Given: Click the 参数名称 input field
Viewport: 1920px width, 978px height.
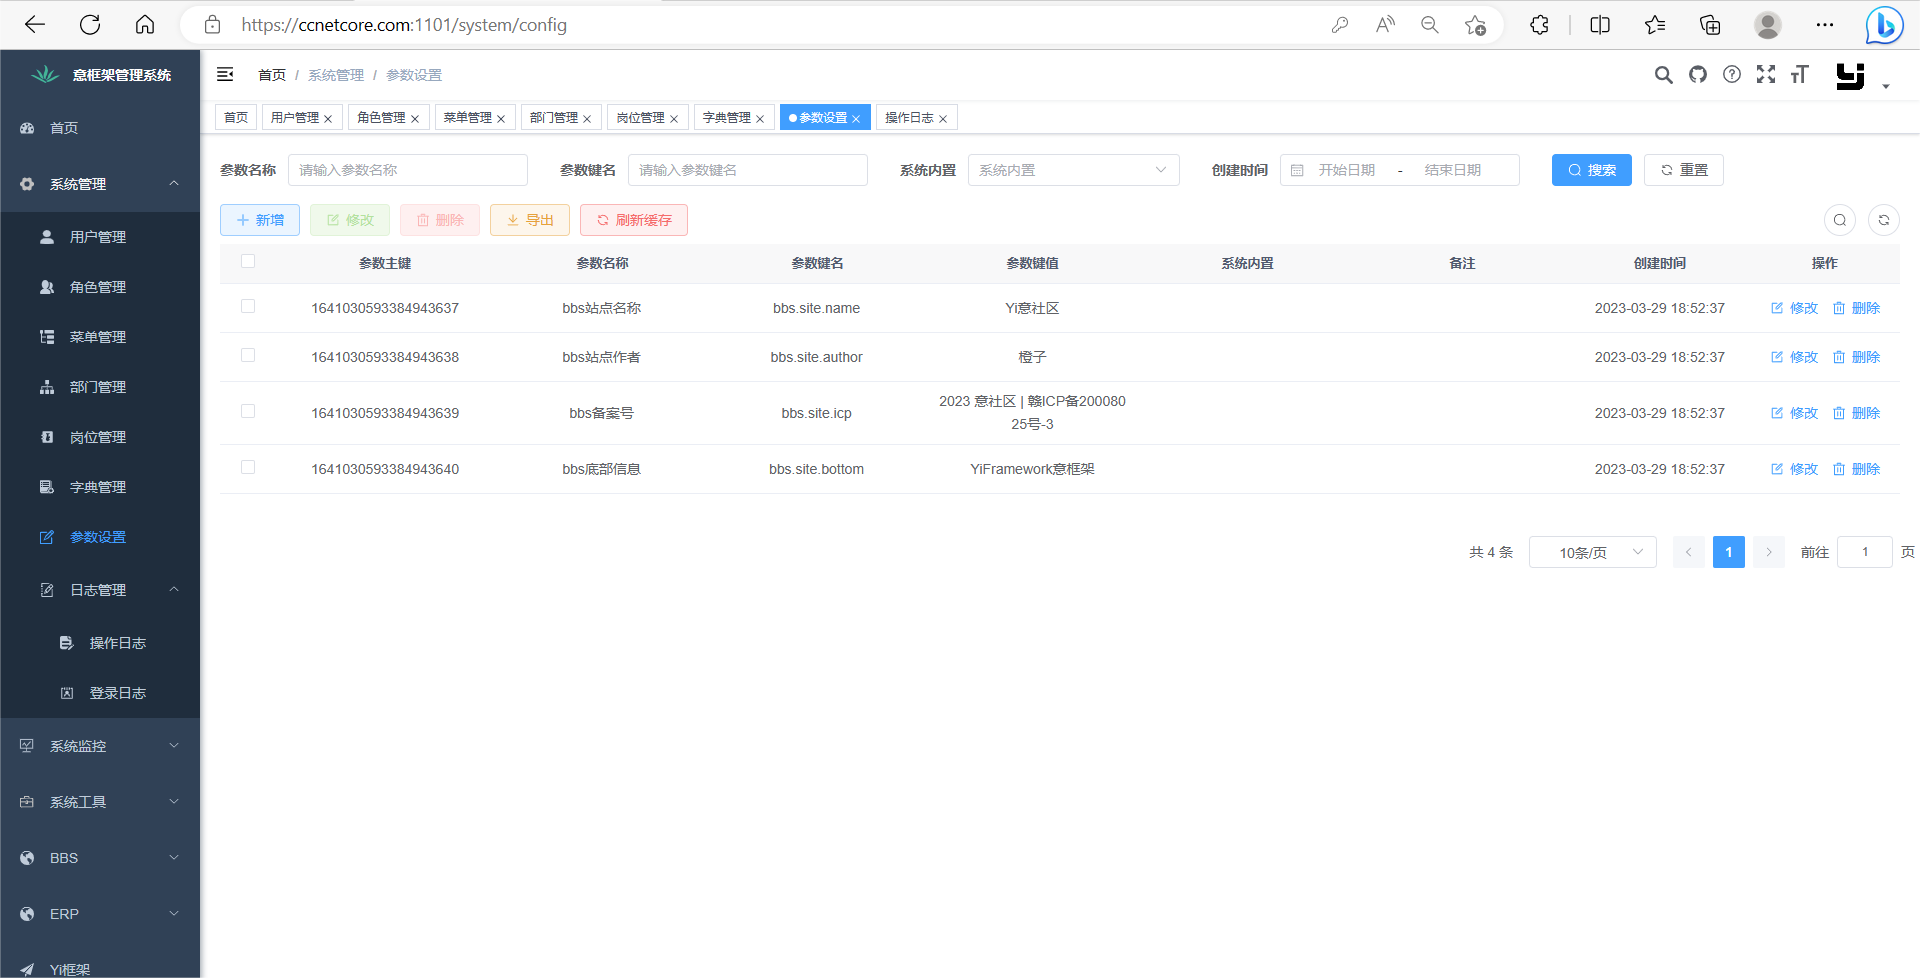Looking at the screenshot, I should 407,170.
